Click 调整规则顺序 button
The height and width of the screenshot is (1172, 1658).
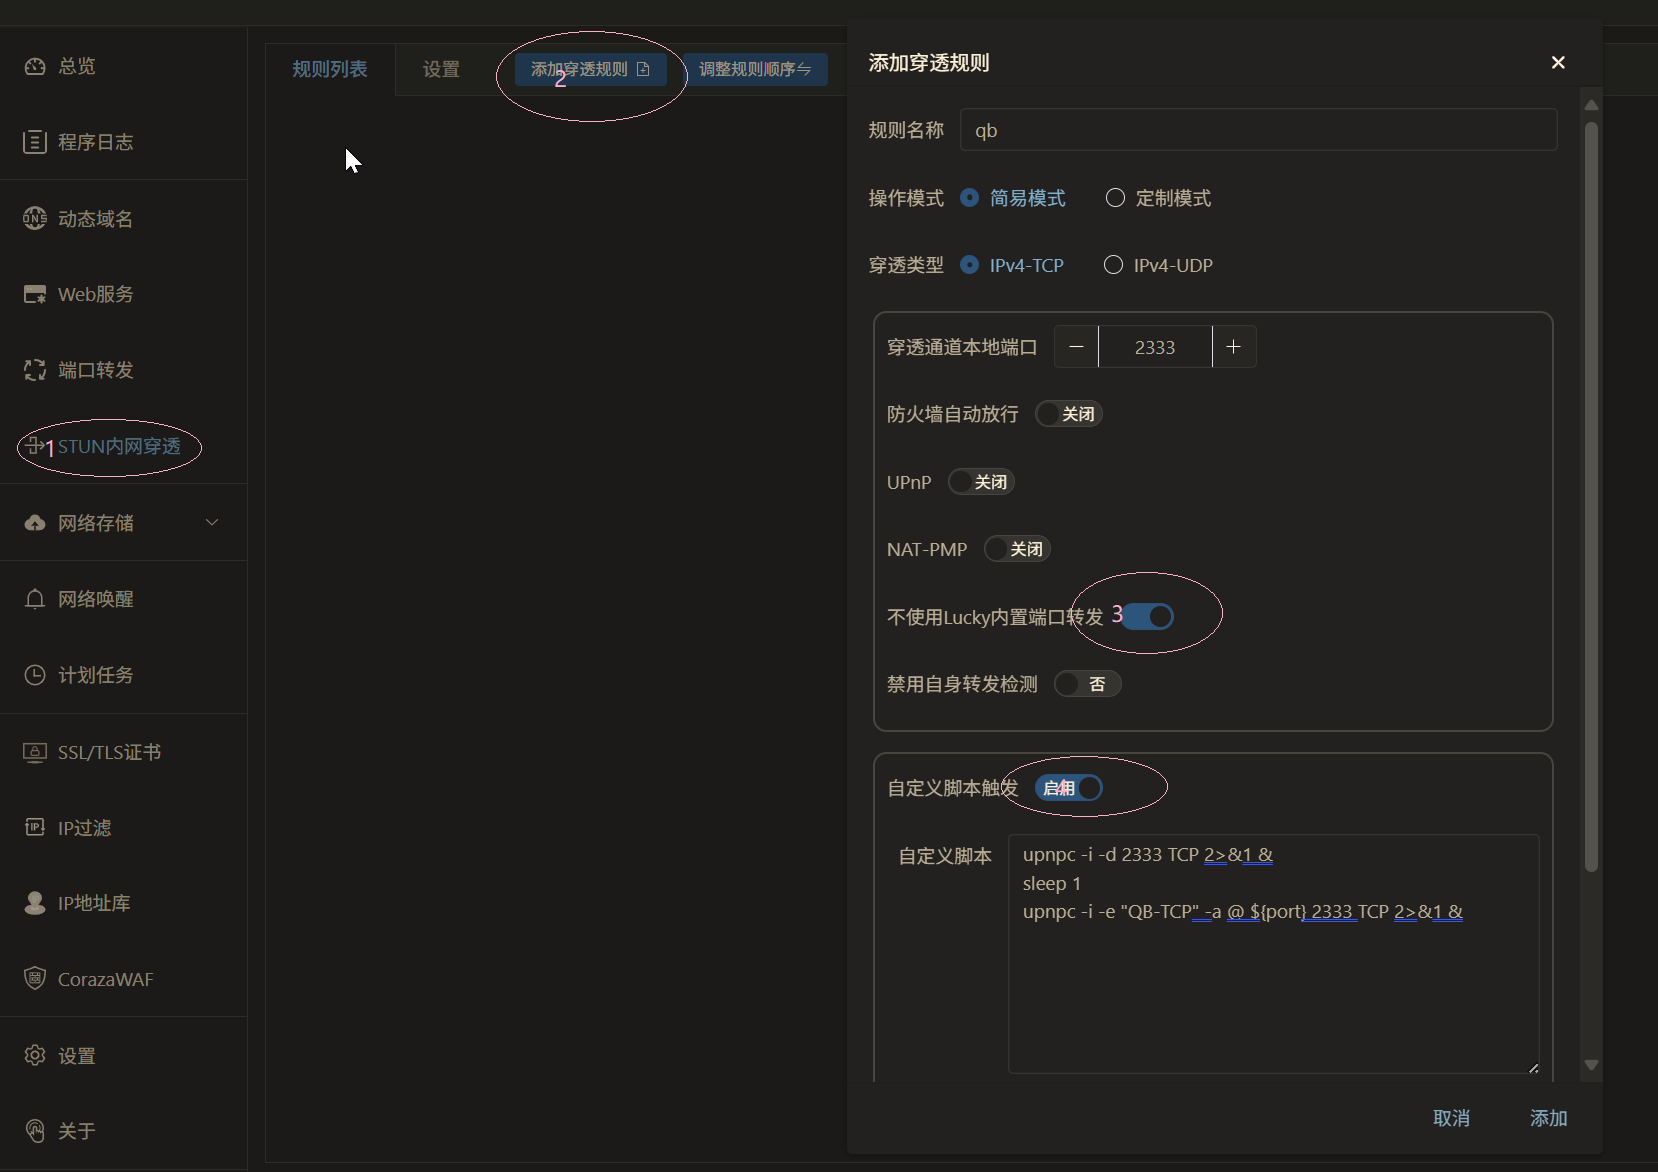pyautogui.click(x=755, y=69)
